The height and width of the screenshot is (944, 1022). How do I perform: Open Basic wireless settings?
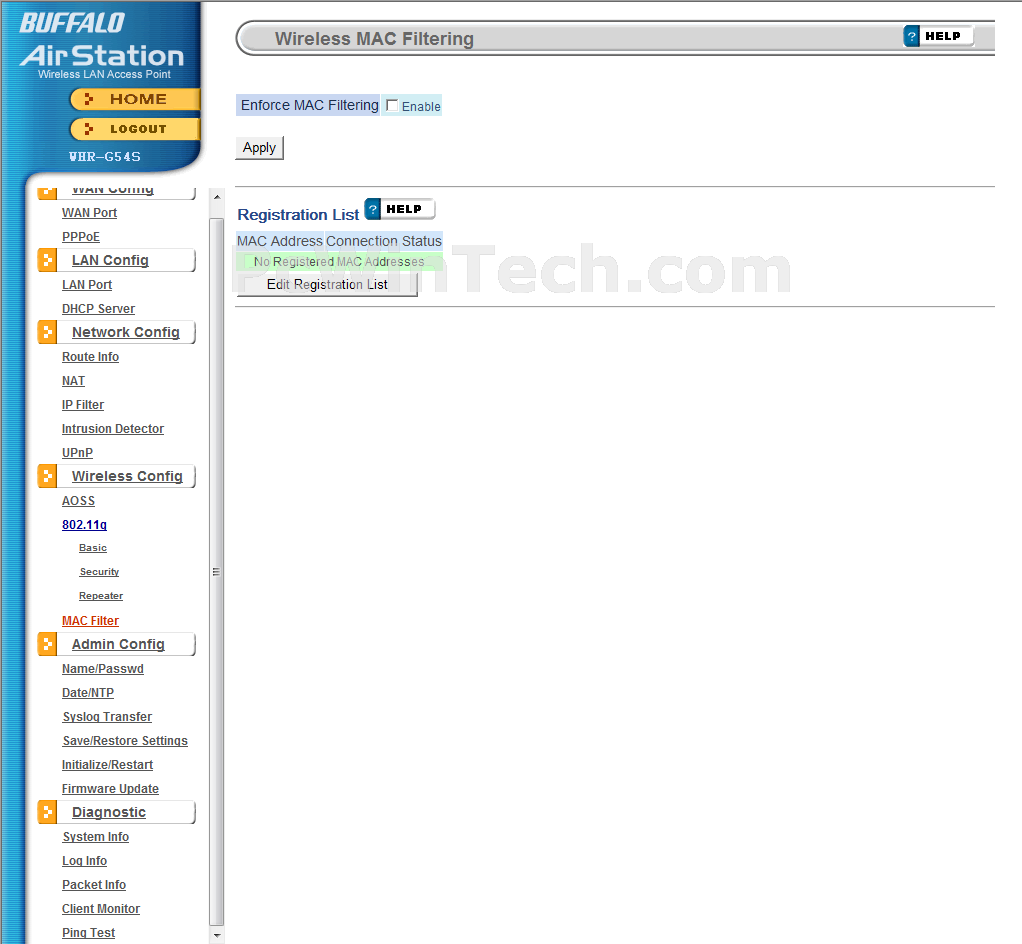pos(93,548)
